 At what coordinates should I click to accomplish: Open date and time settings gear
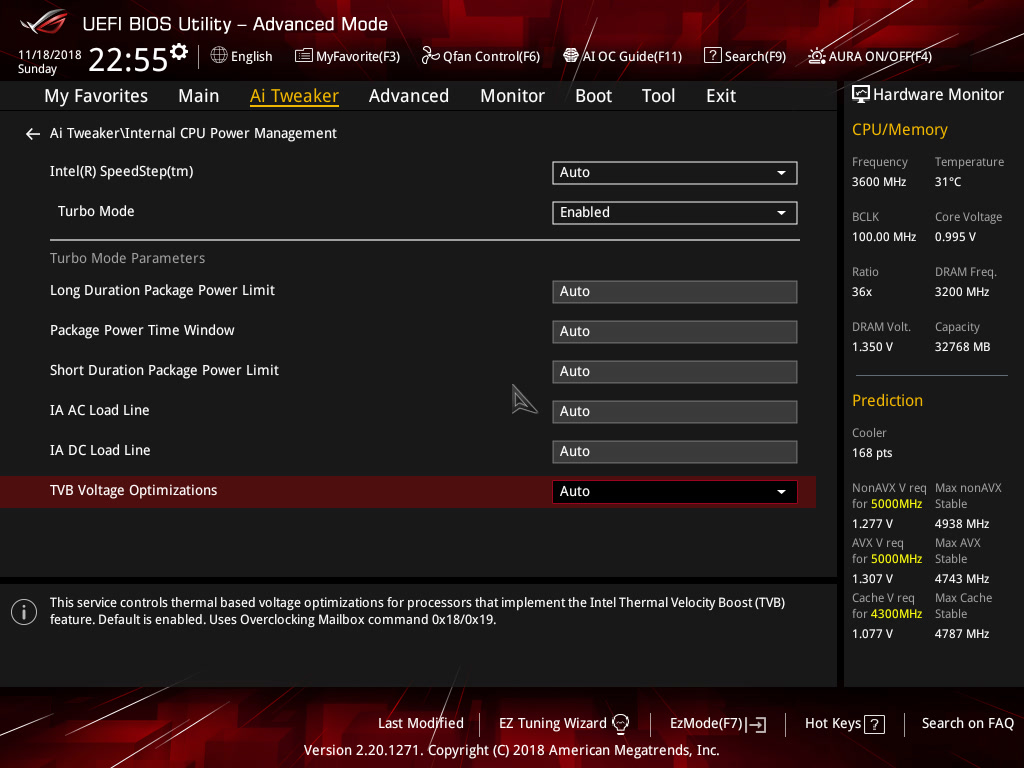pyautogui.click(x=179, y=52)
